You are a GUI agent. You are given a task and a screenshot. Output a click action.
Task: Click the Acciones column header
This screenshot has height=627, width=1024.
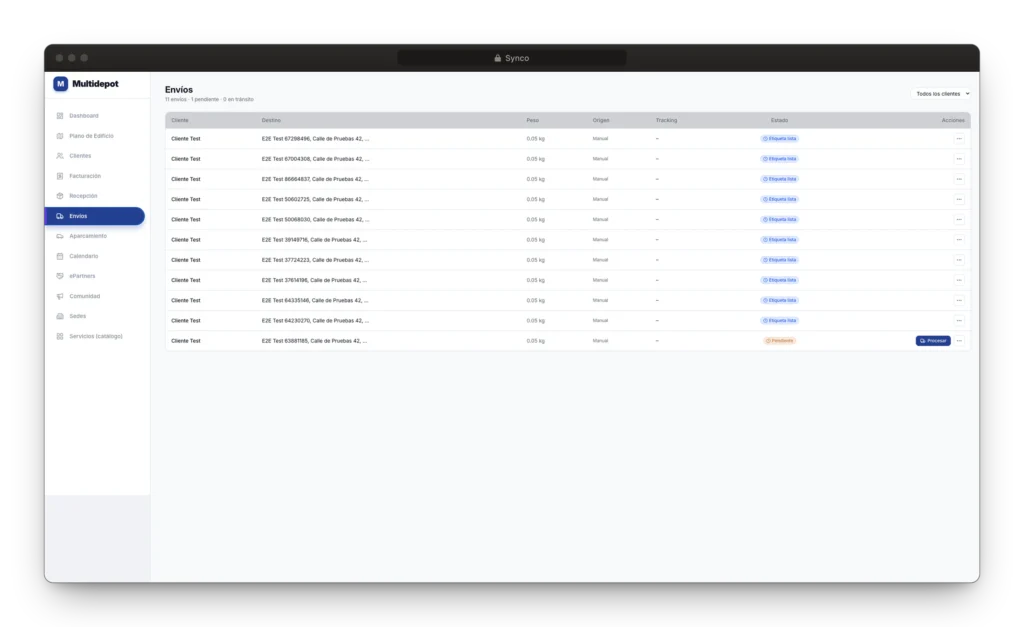pyautogui.click(x=953, y=120)
